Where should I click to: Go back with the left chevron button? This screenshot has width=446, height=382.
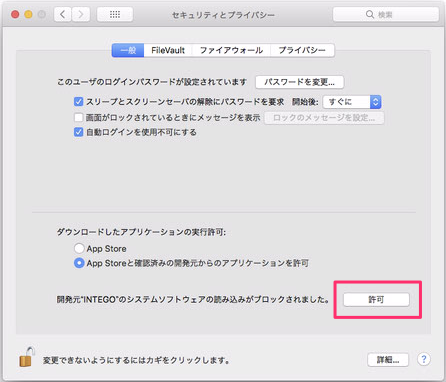62,14
